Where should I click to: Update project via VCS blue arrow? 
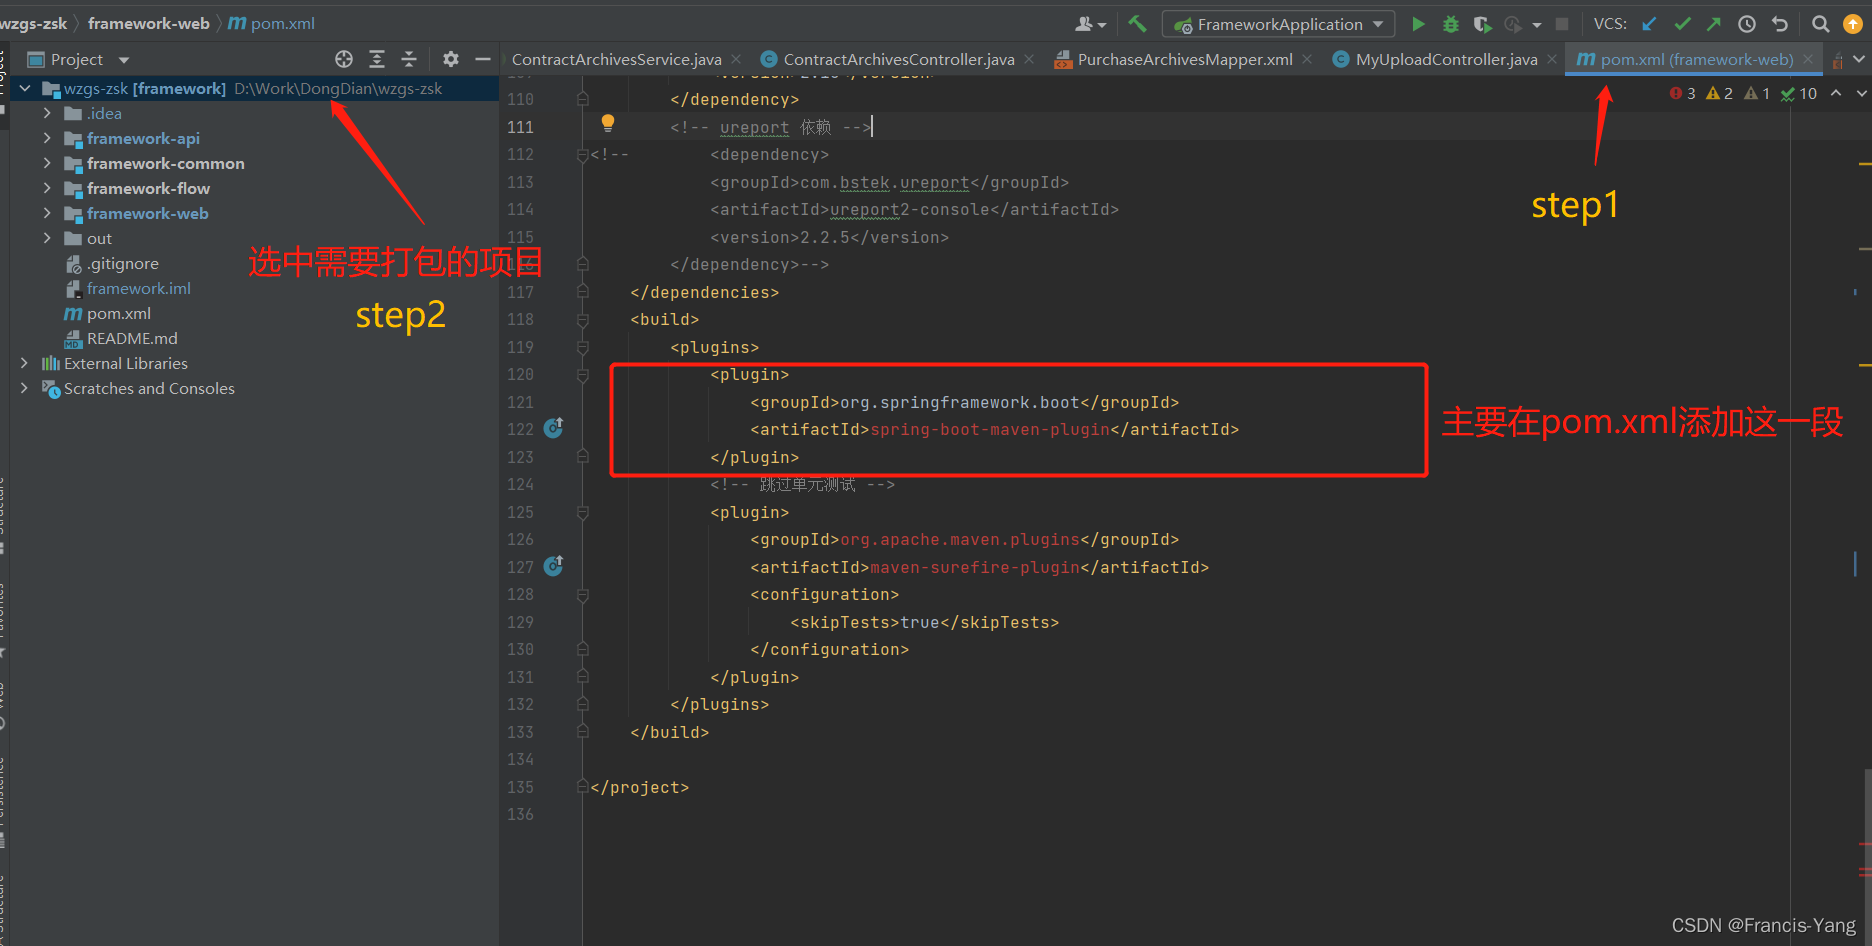coord(1650,24)
